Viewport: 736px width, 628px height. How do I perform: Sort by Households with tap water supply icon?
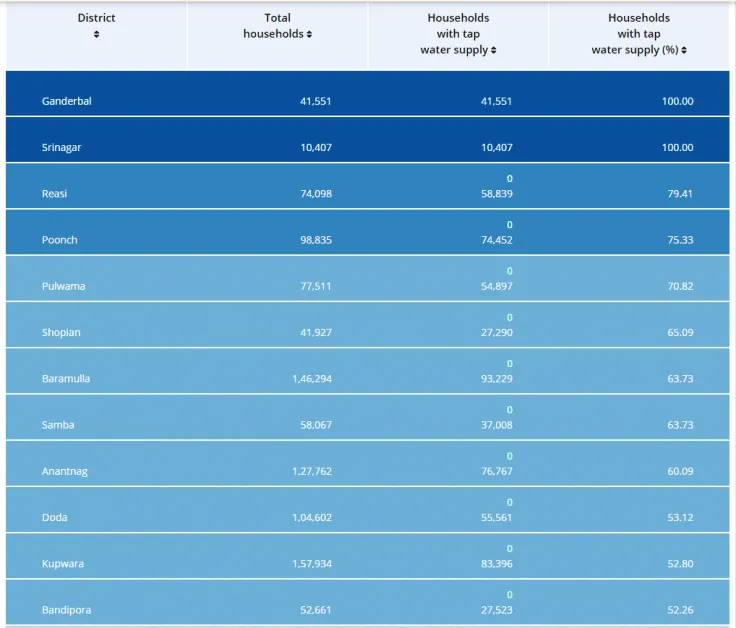[x=494, y=51]
